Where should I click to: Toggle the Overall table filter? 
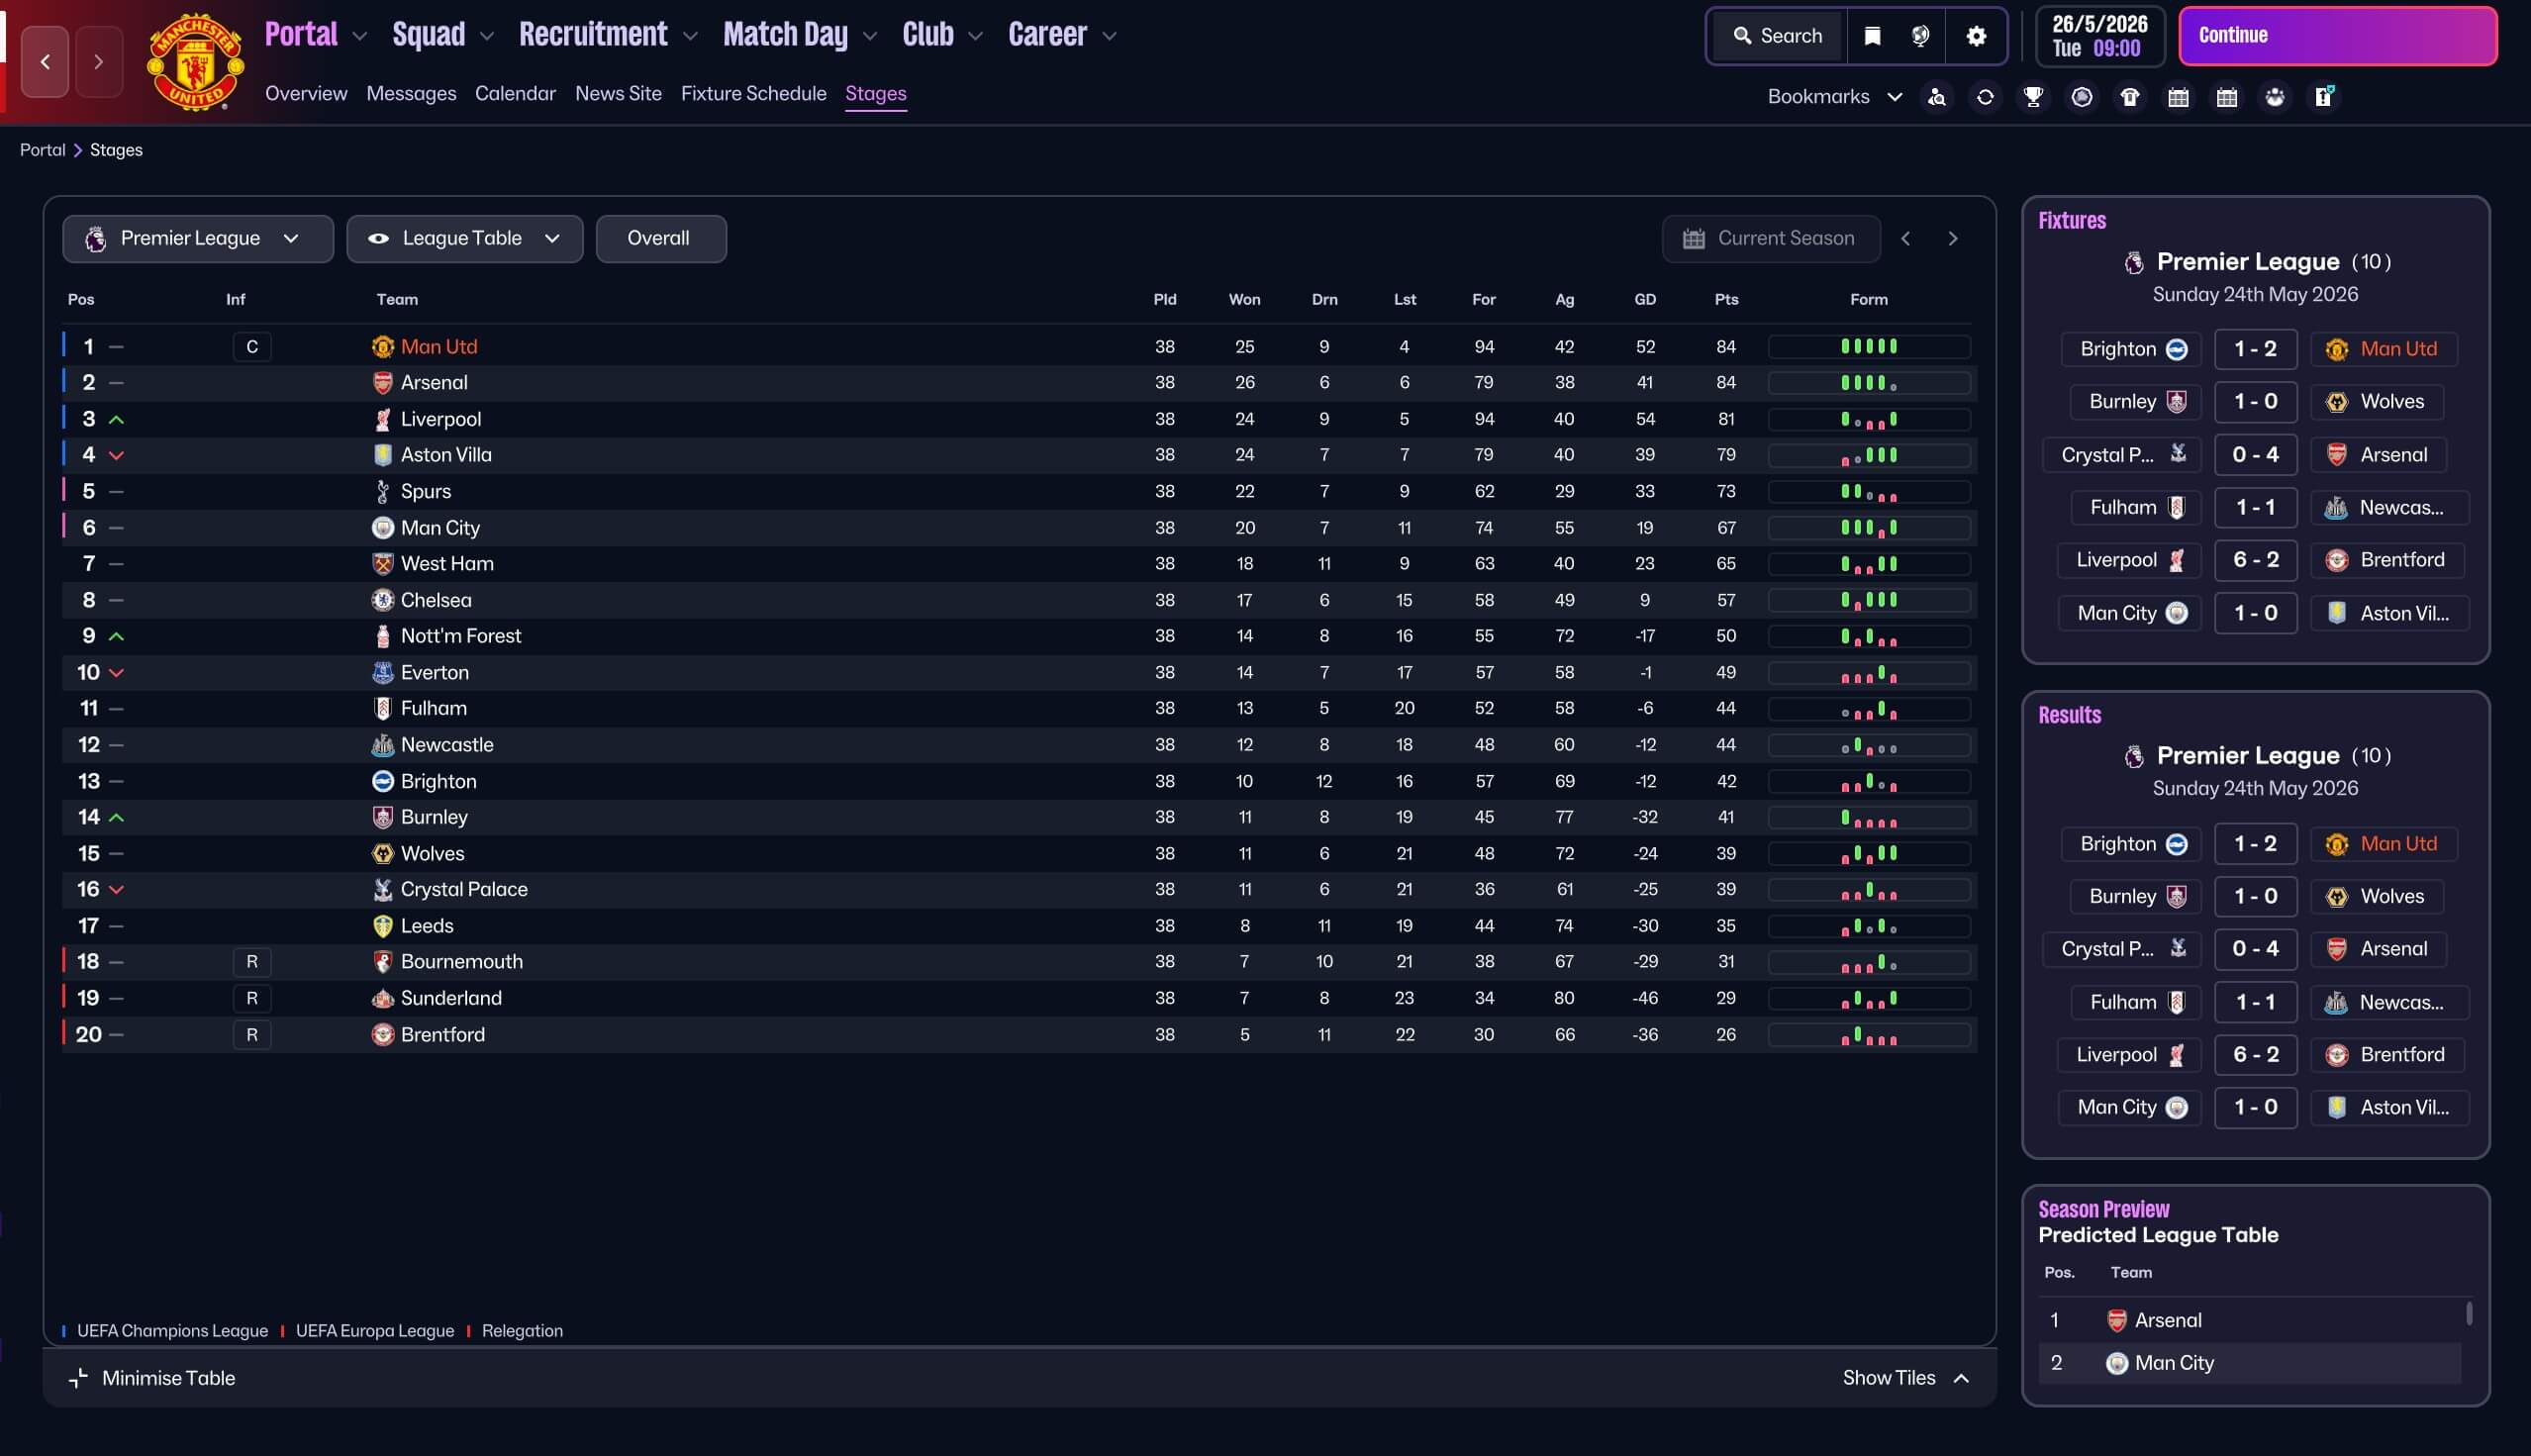point(659,238)
